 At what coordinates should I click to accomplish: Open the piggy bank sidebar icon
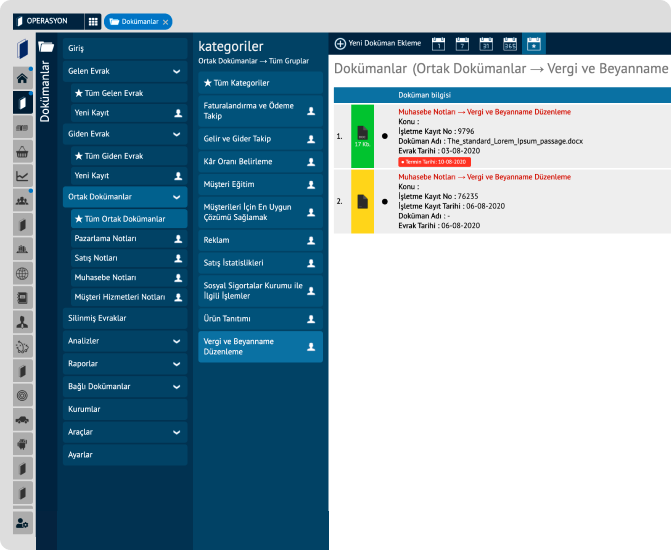22,347
